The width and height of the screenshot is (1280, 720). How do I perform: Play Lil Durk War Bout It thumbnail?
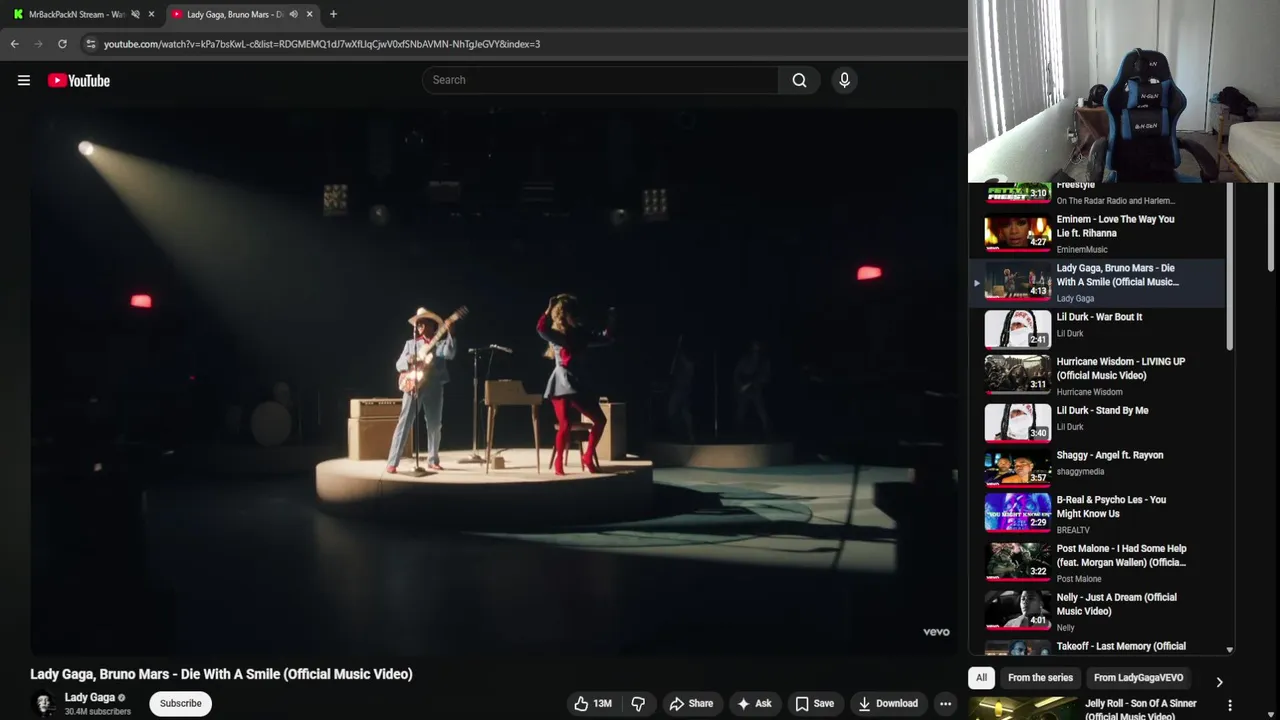pyautogui.click(x=1018, y=329)
